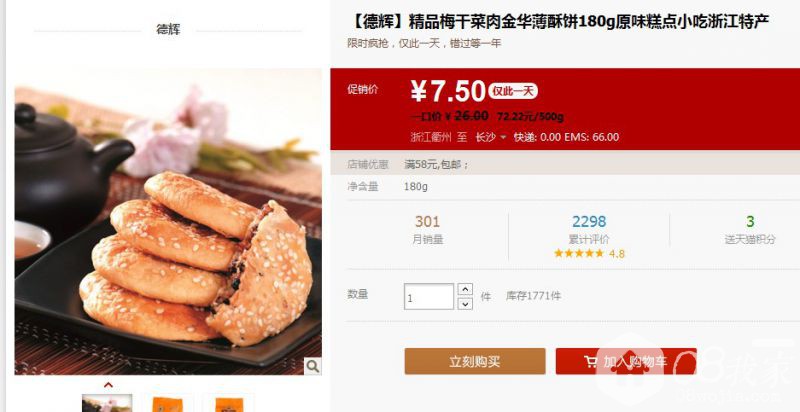Click the 德辉 brand name header
This screenshot has width=800, height=412.
(x=168, y=30)
